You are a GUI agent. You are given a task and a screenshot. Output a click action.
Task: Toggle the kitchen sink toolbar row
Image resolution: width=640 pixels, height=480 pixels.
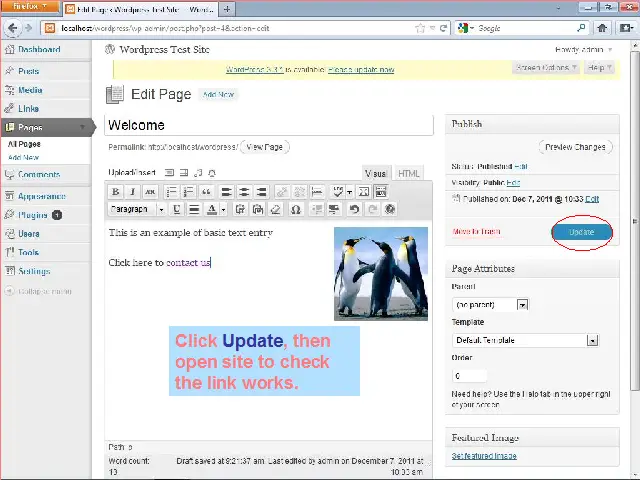(381, 192)
